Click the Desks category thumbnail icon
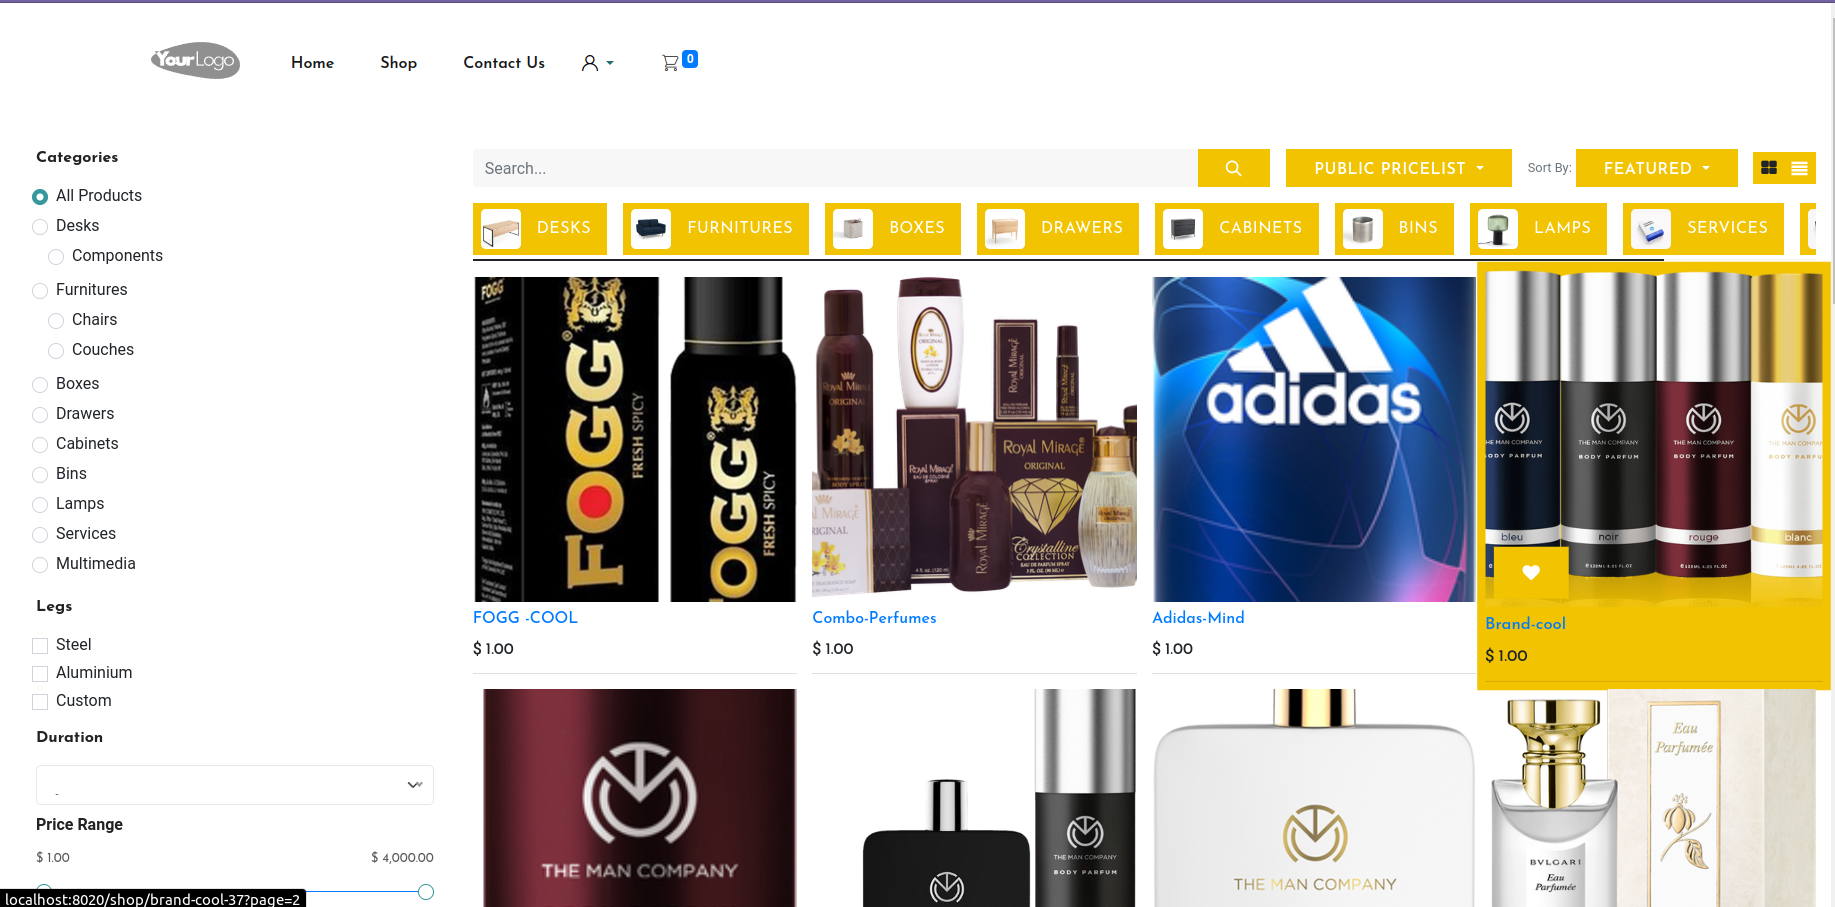The image size is (1835, 907). pyautogui.click(x=501, y=229)
